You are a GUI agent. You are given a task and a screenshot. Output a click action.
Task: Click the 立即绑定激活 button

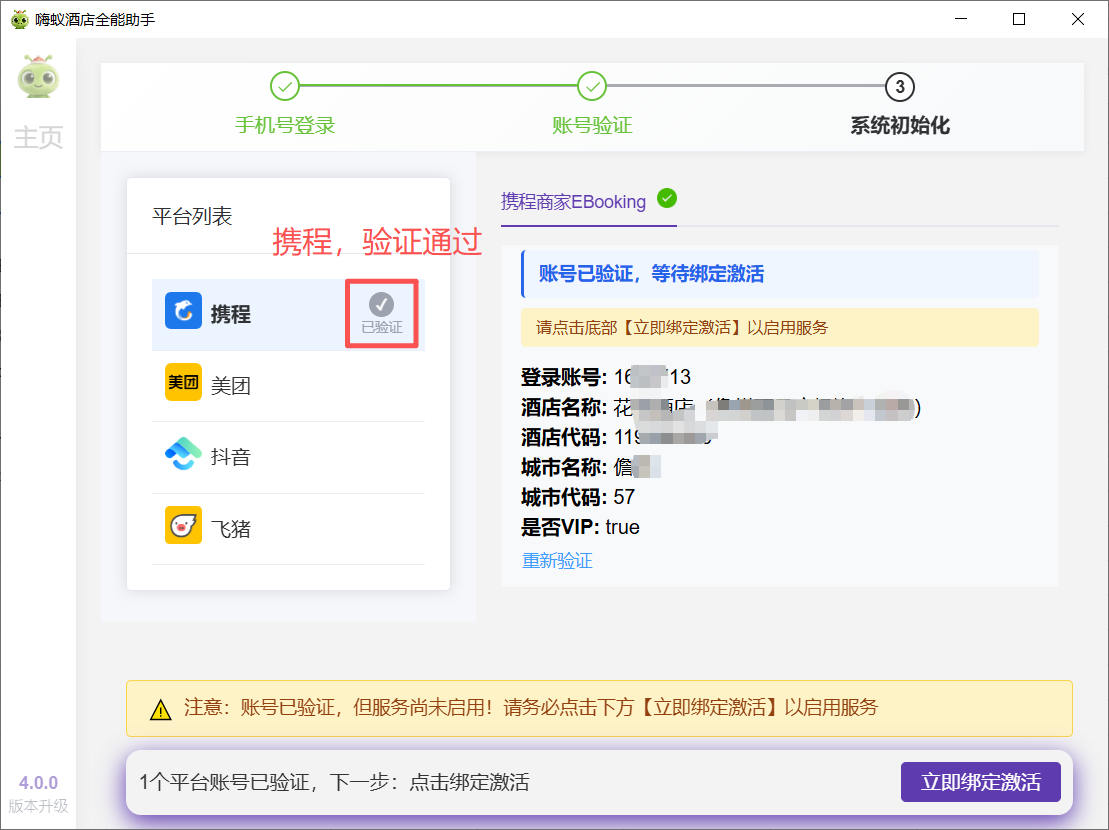(x=980, y=782)
